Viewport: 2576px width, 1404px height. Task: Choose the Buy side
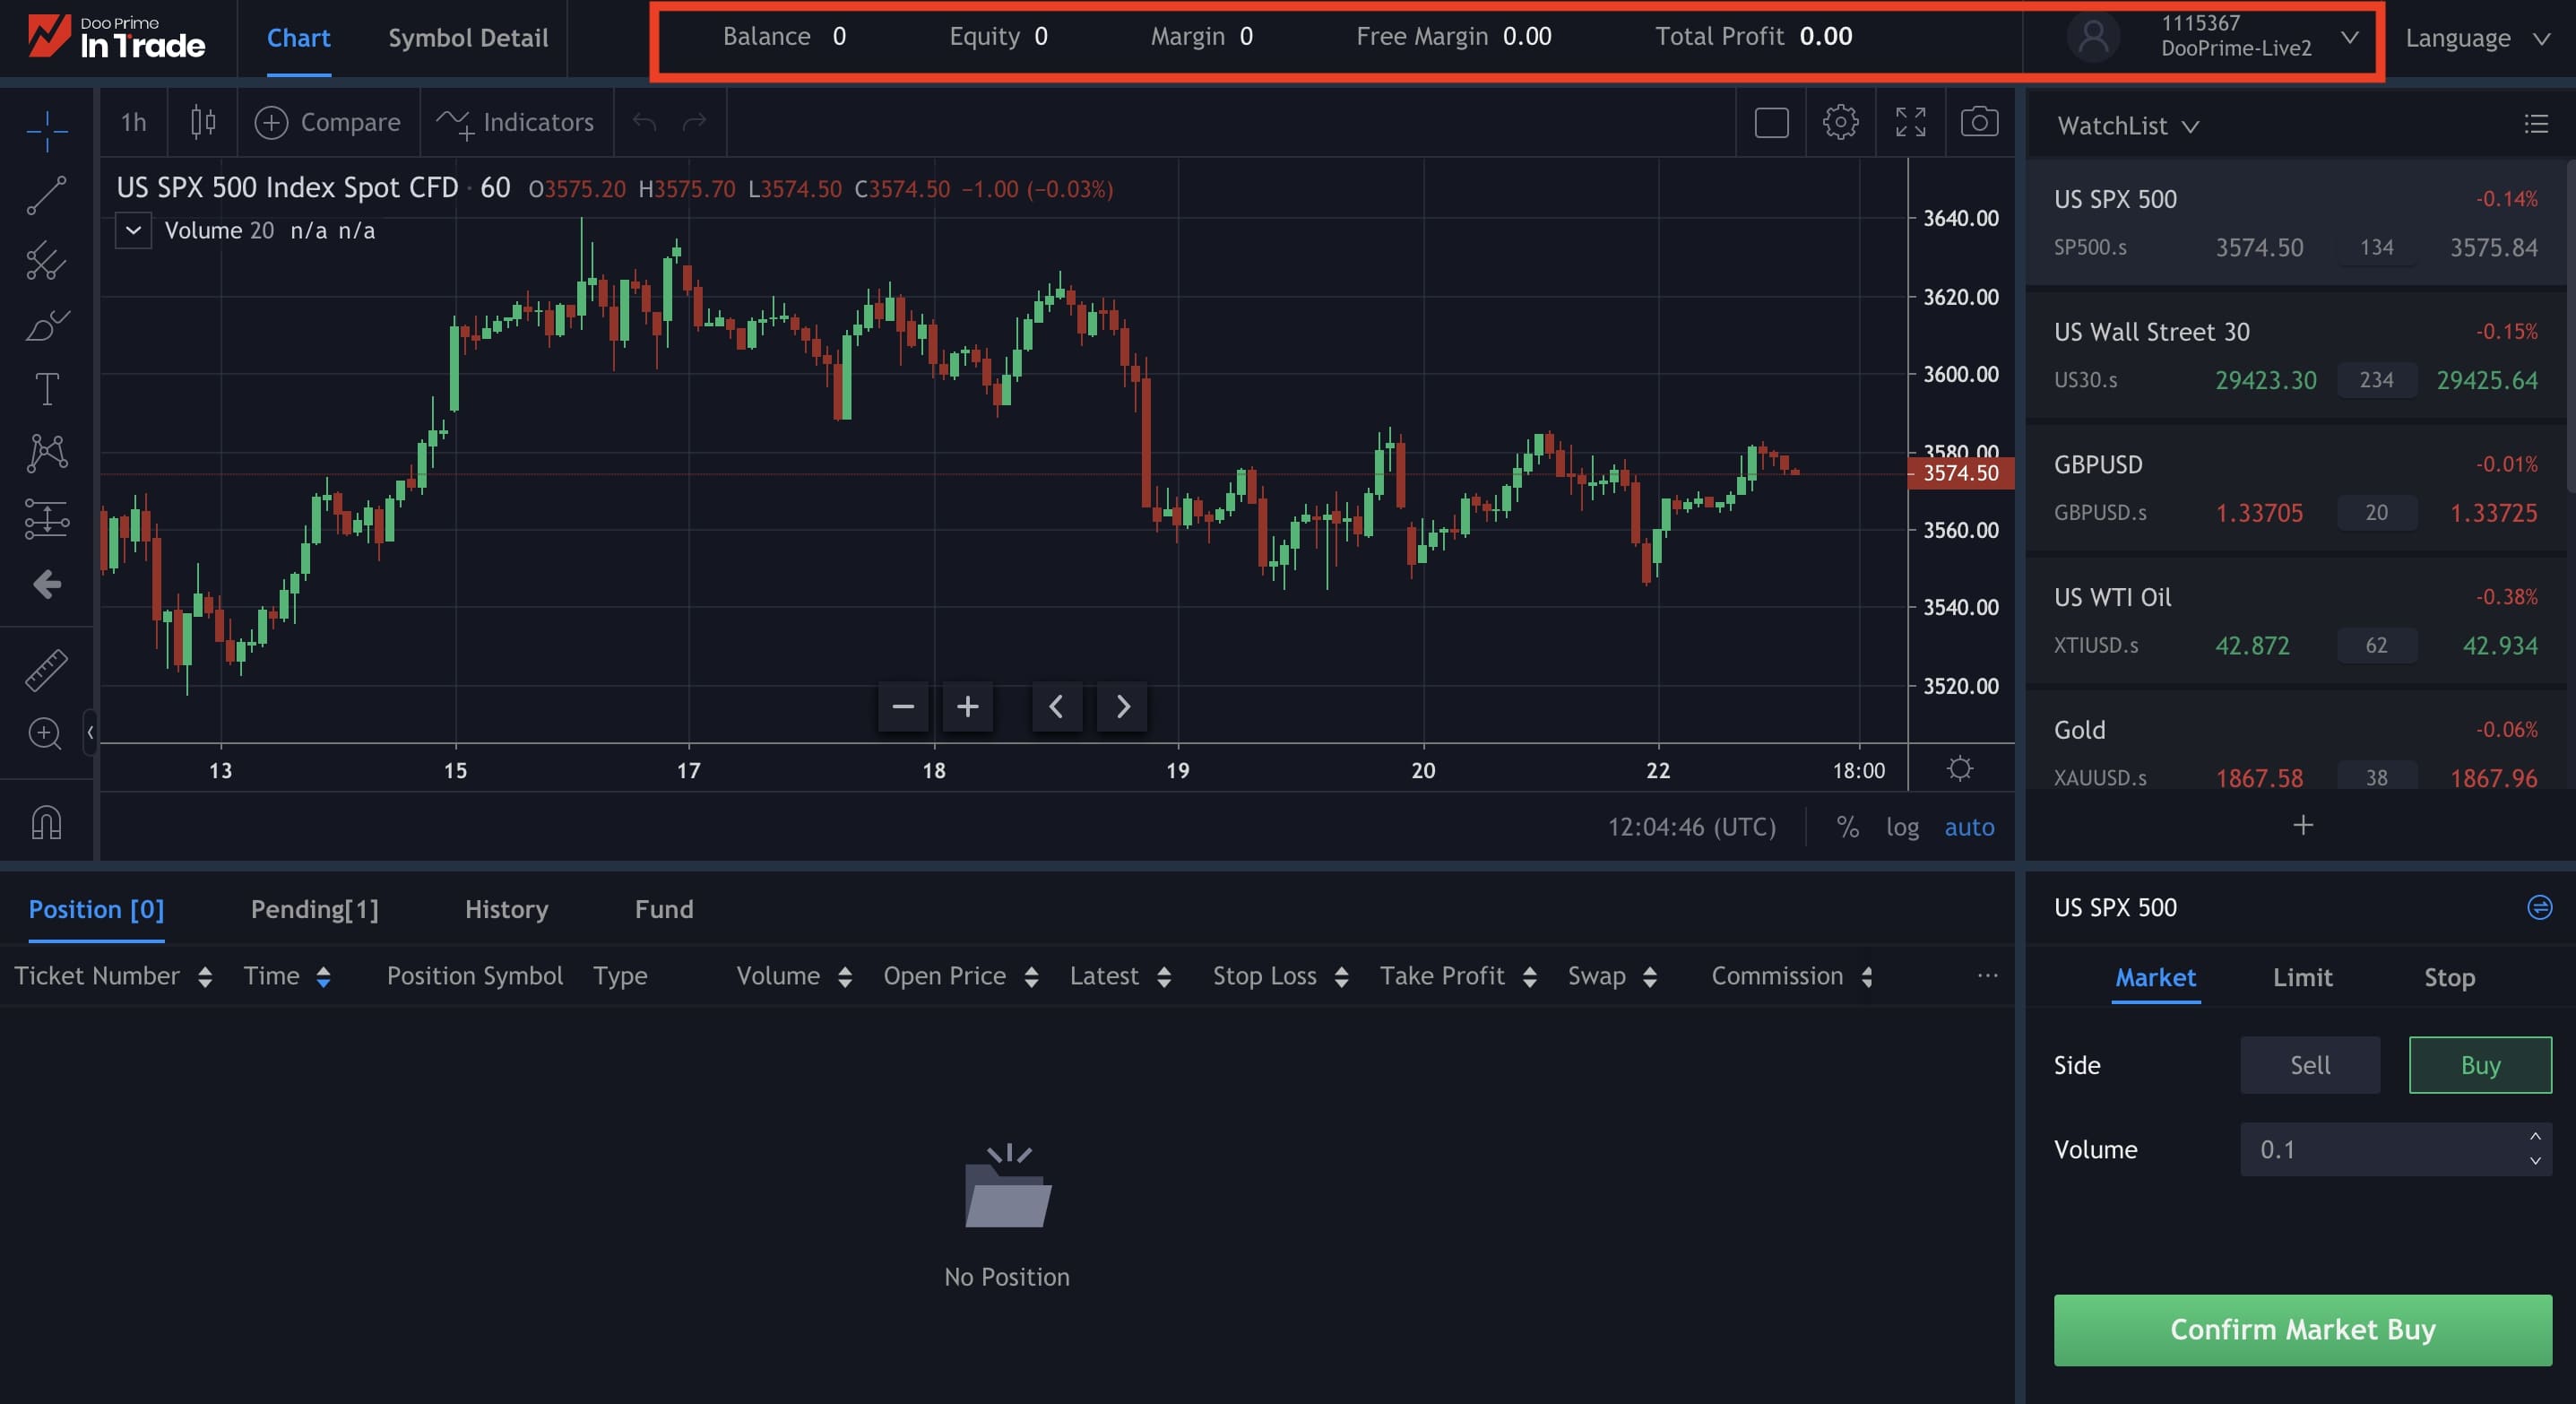coord(2480,1065)
